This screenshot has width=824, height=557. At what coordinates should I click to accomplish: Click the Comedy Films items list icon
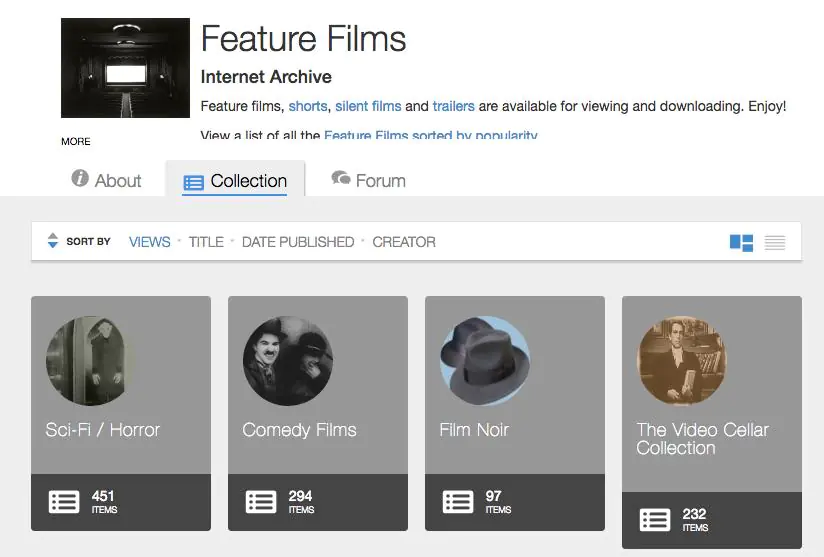coord(261,502)
